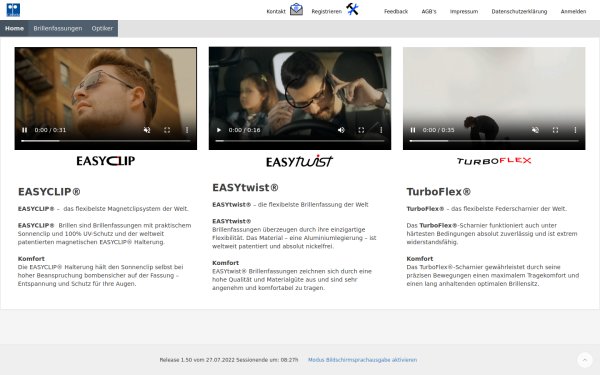This screenshot has height=375, width=600.
Task: Enter fullscreen on the EASYCLIP video
Action: point(167,130)
